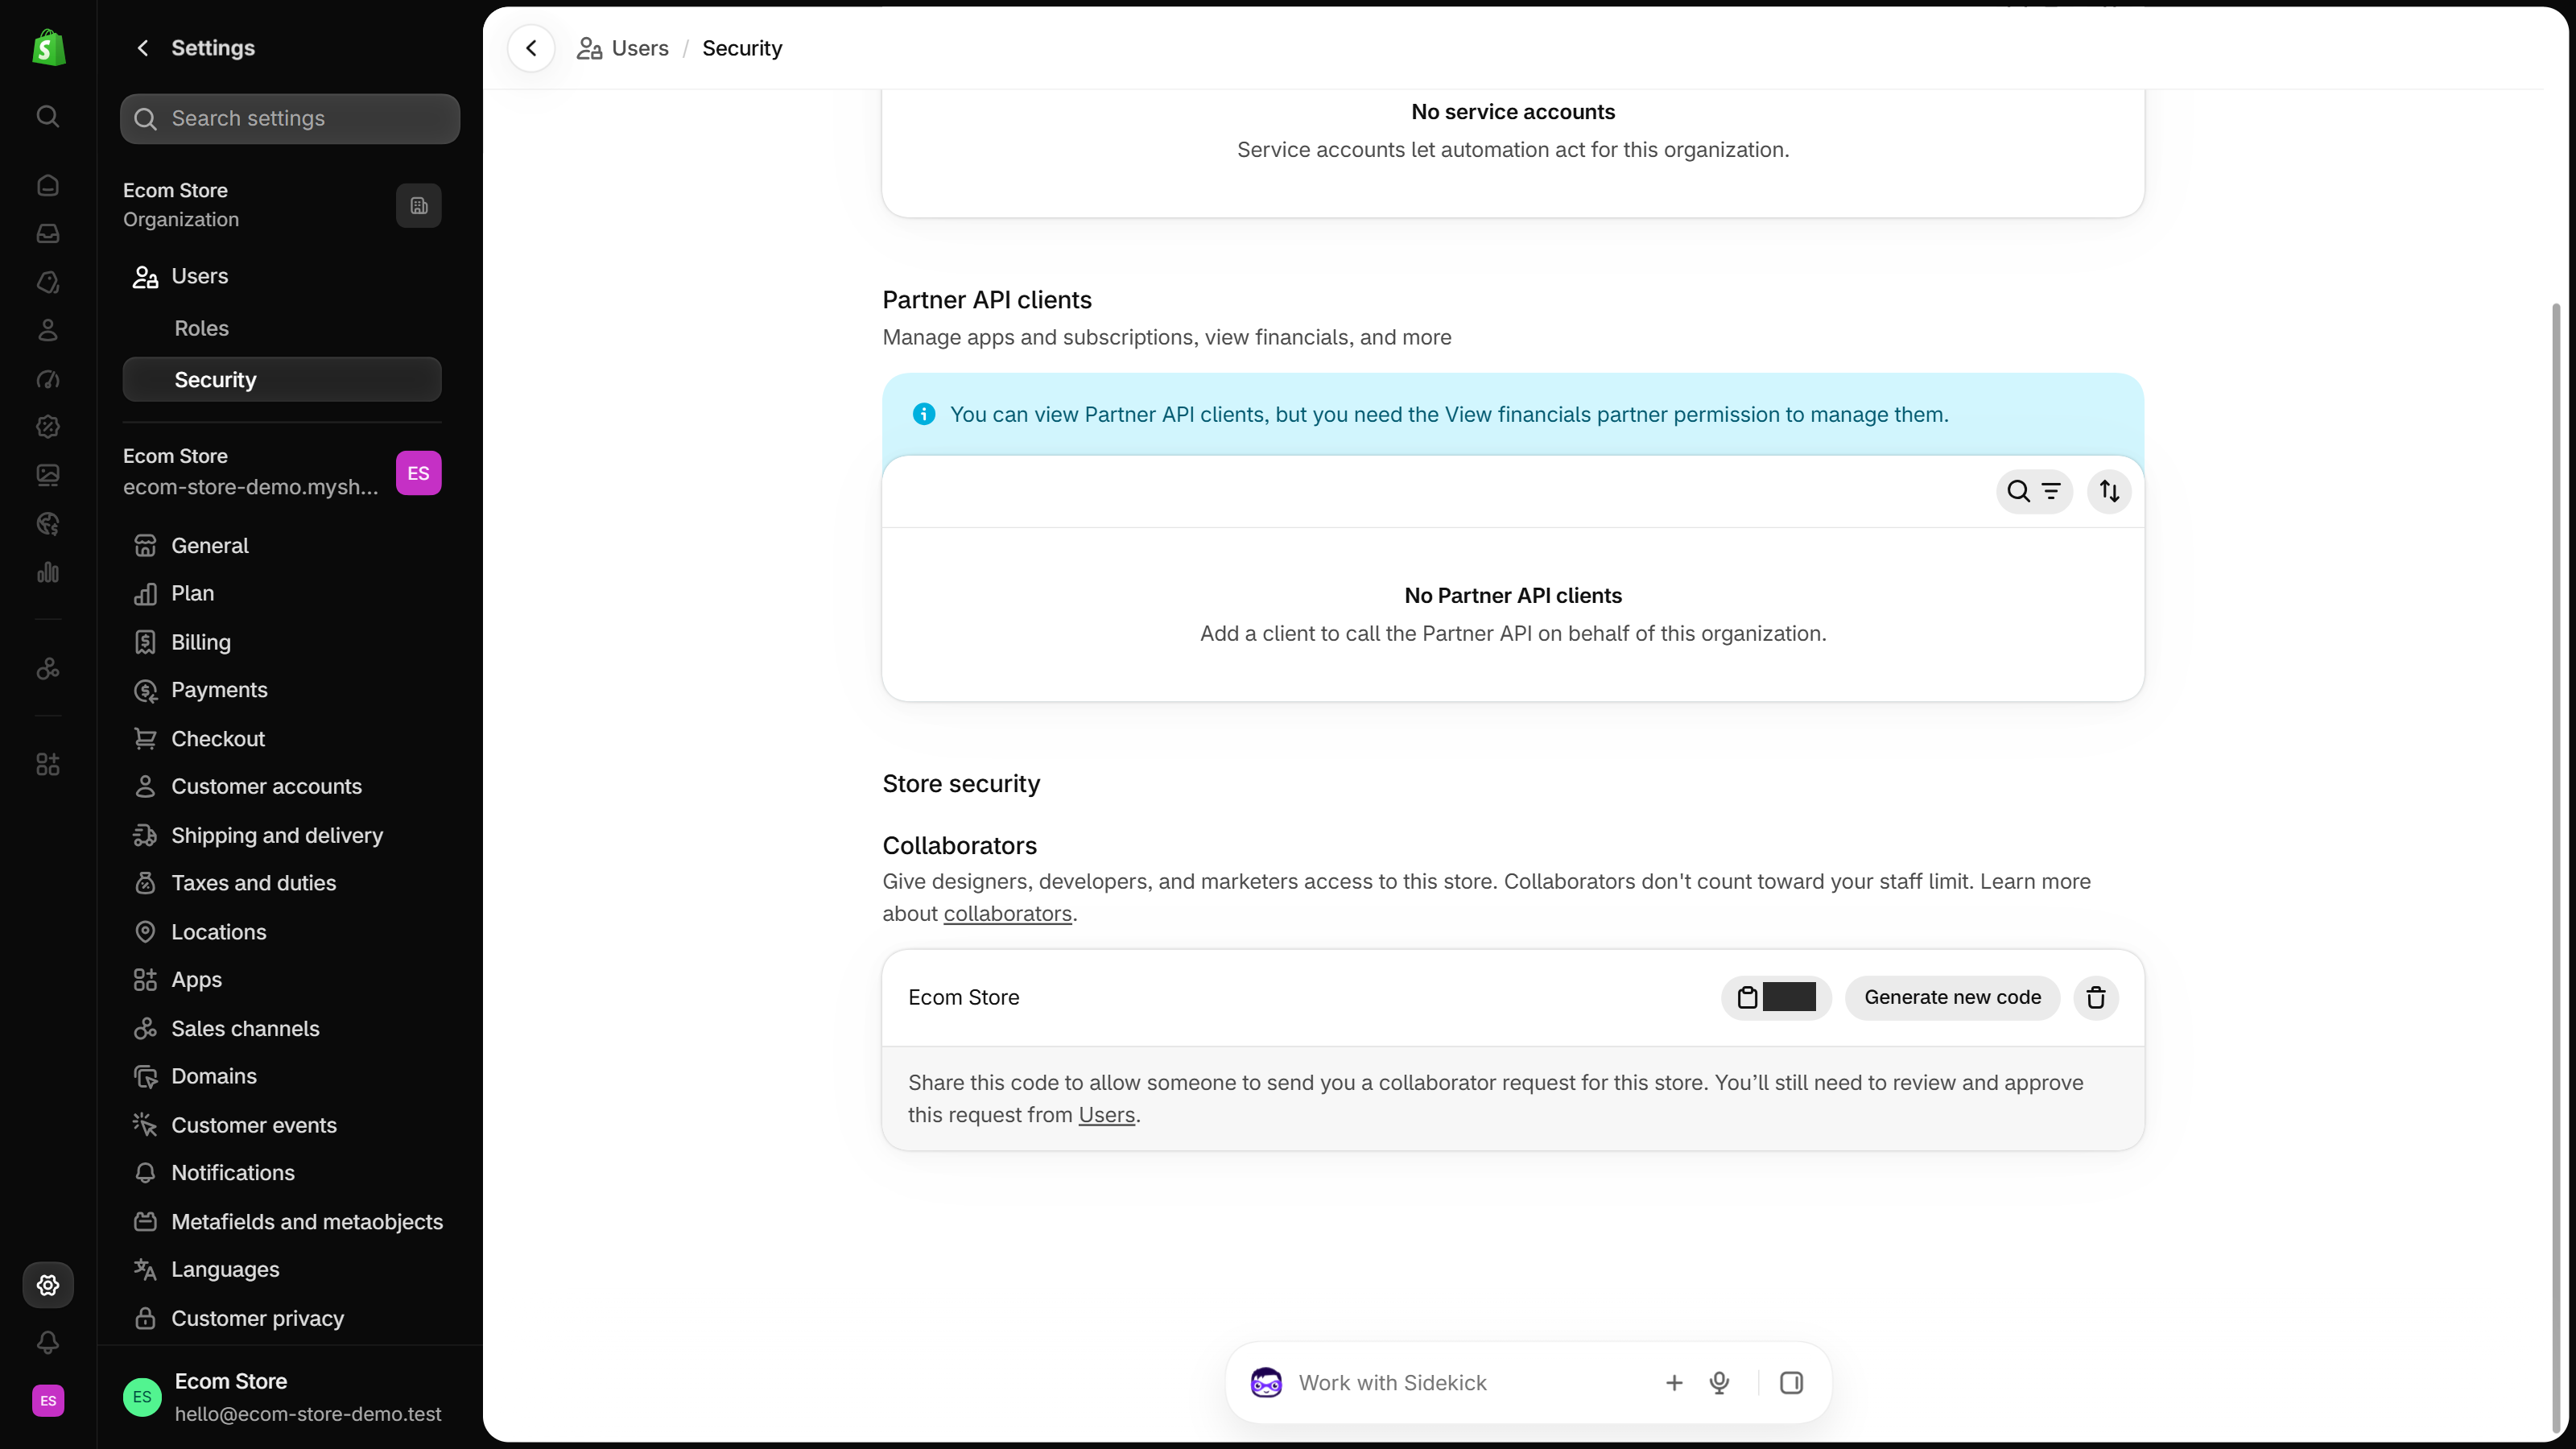
Task: Open Users in the settings sidebar
Action: tap(282, 276)
